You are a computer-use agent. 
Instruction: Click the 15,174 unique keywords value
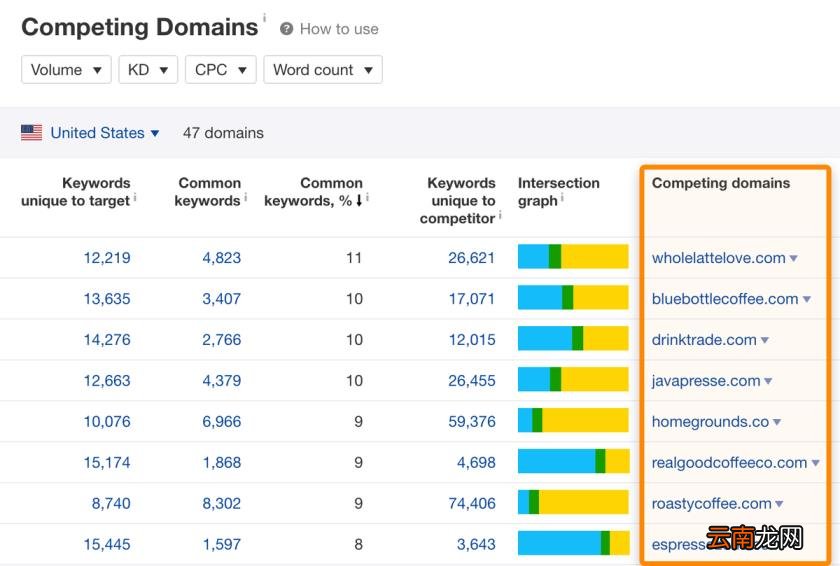107,463
